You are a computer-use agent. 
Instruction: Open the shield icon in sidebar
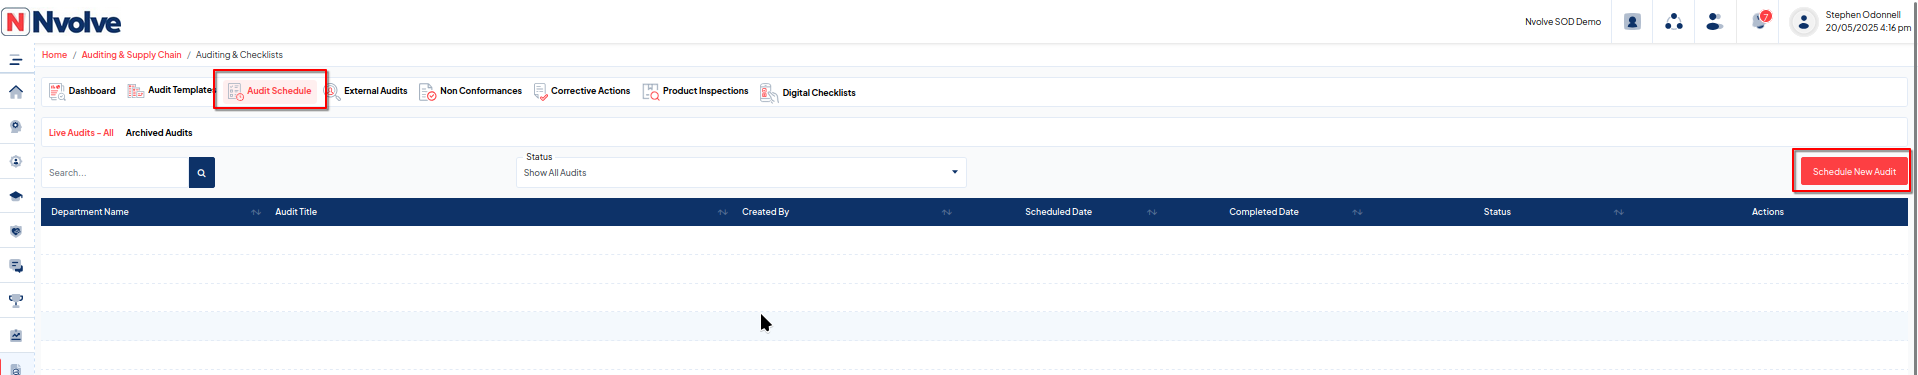point(16,231)
